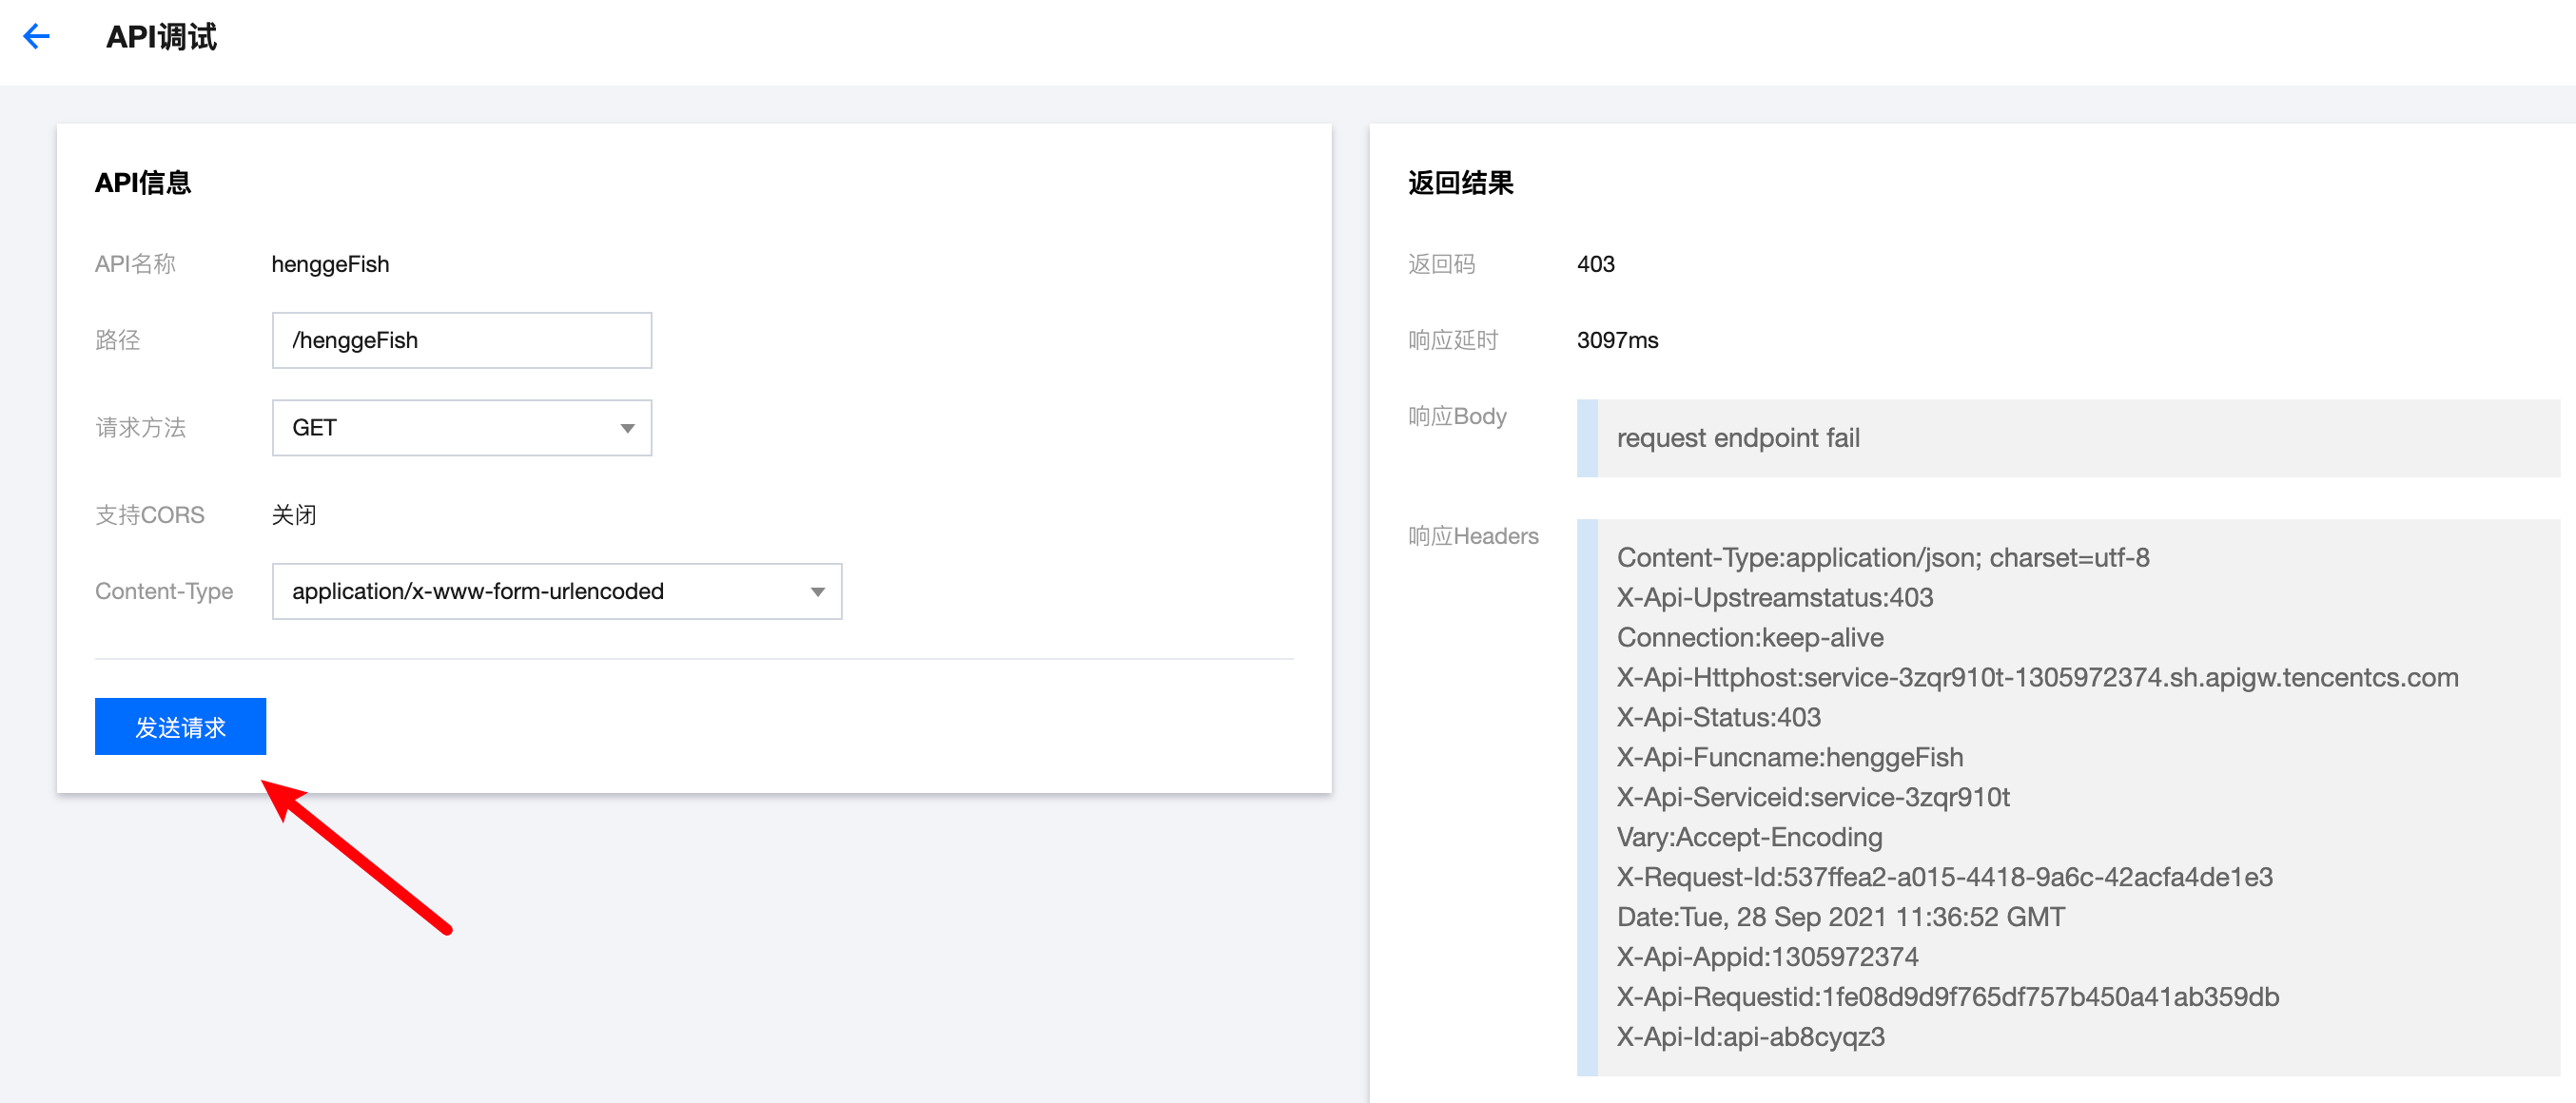Click the 关闭 CORS status text

(294, 515)
